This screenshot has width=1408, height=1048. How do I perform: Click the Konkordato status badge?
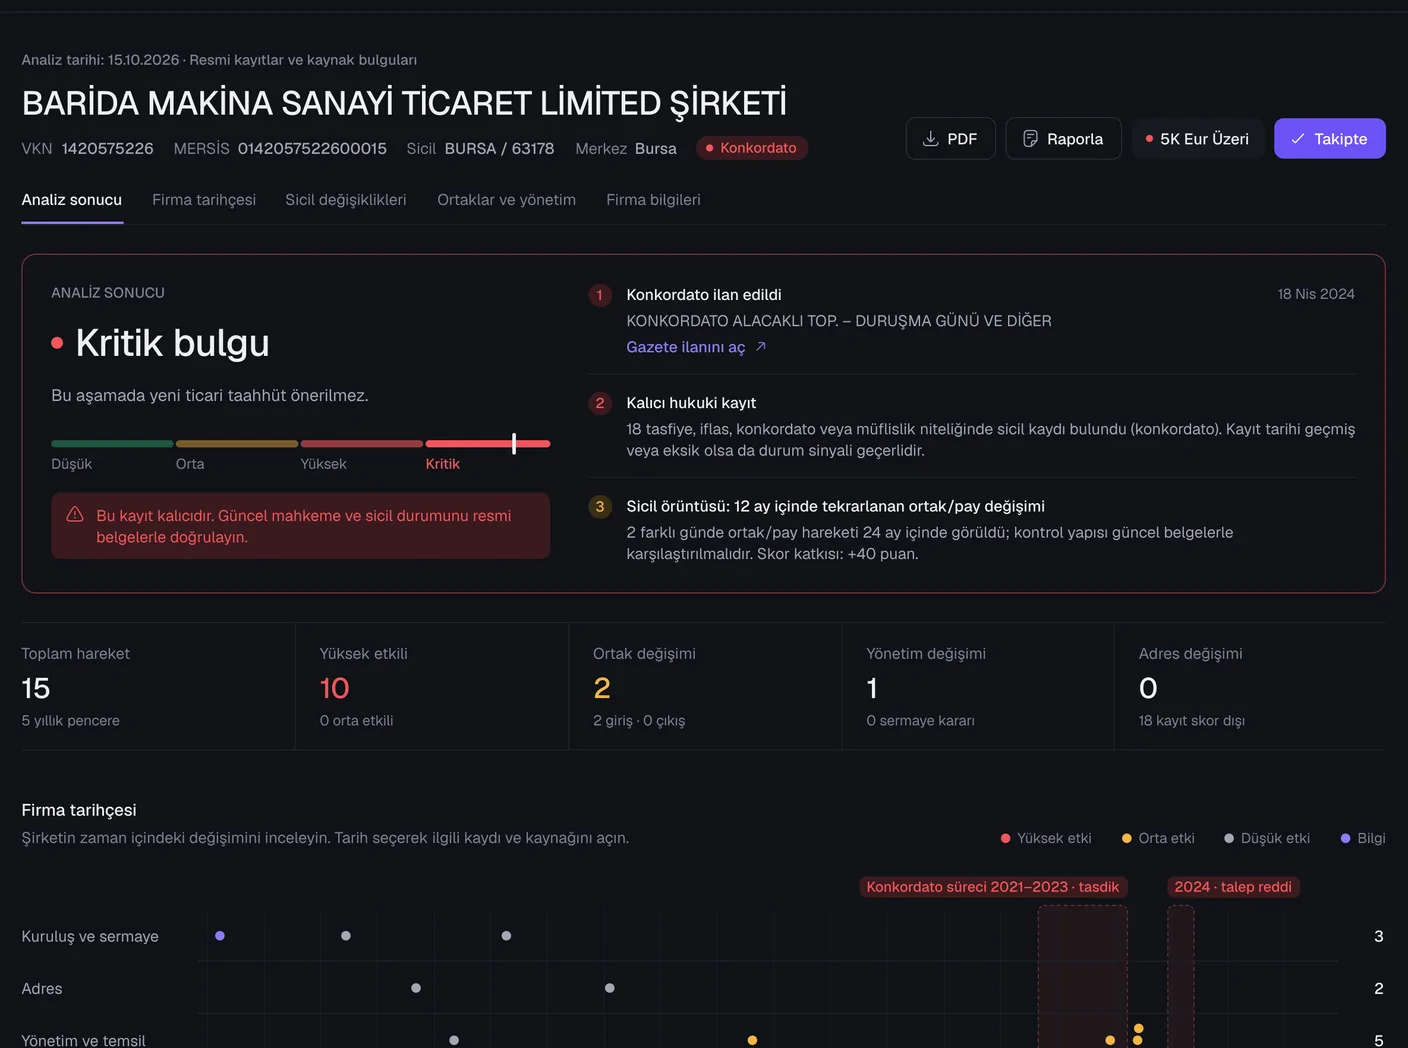(x=752, y=148)
